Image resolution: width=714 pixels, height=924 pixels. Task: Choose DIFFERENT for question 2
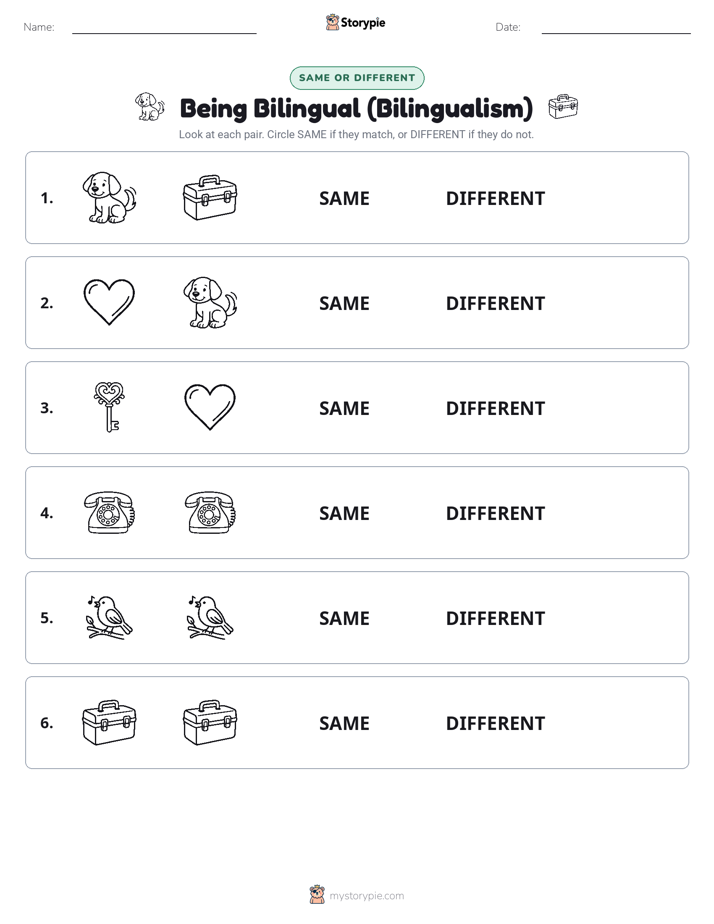(495, 303)
